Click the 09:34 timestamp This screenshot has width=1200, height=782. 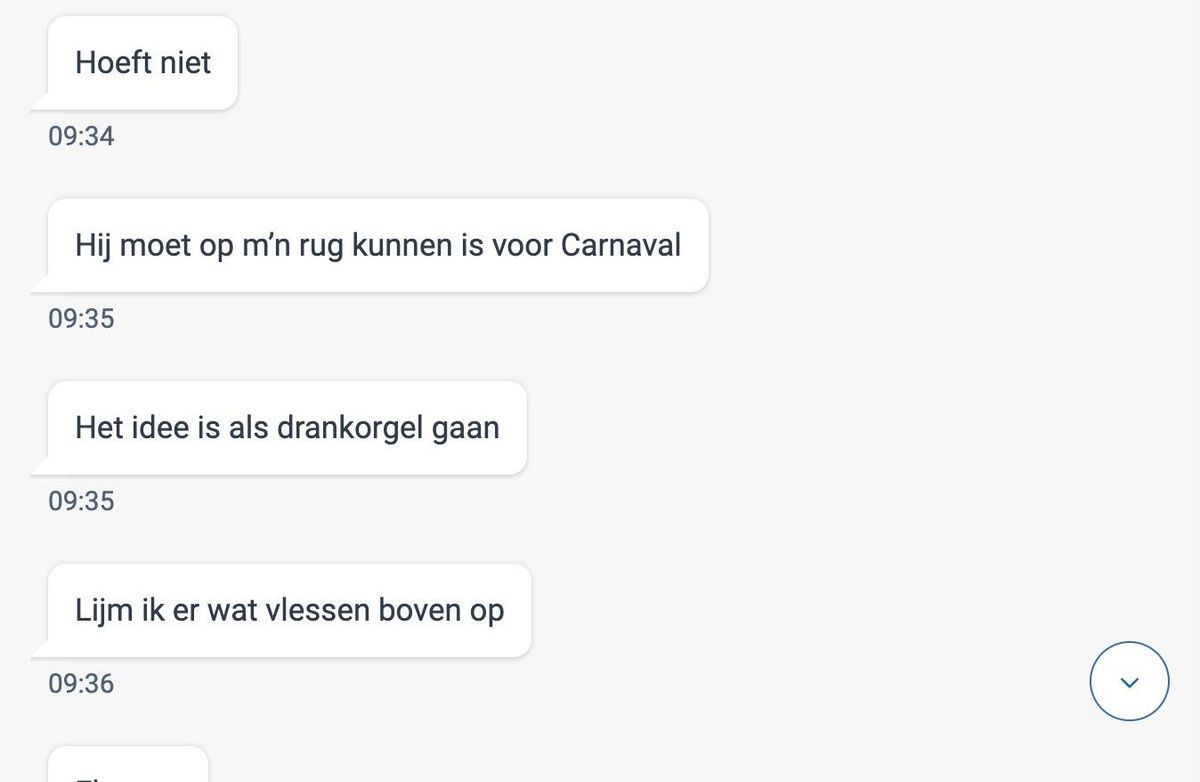click(81, 136)
